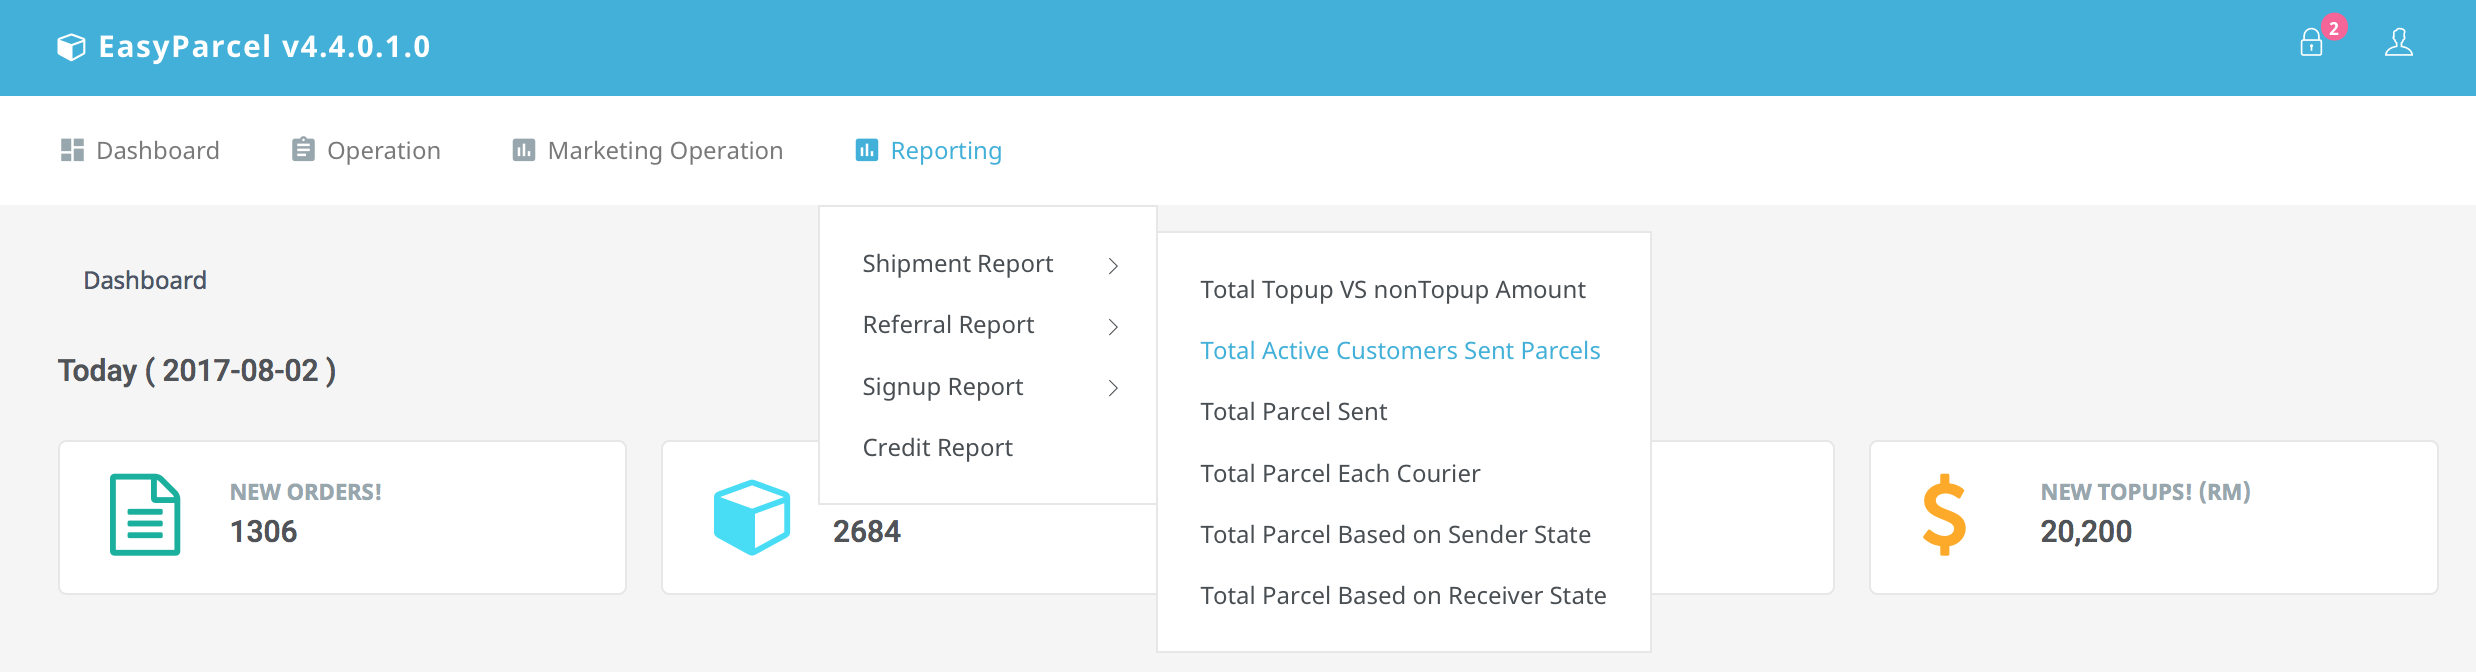Viewport: 2476px width, 672px height.
Task: Click the orange dollar sign icon
Action: click(x=1944, y=515)
